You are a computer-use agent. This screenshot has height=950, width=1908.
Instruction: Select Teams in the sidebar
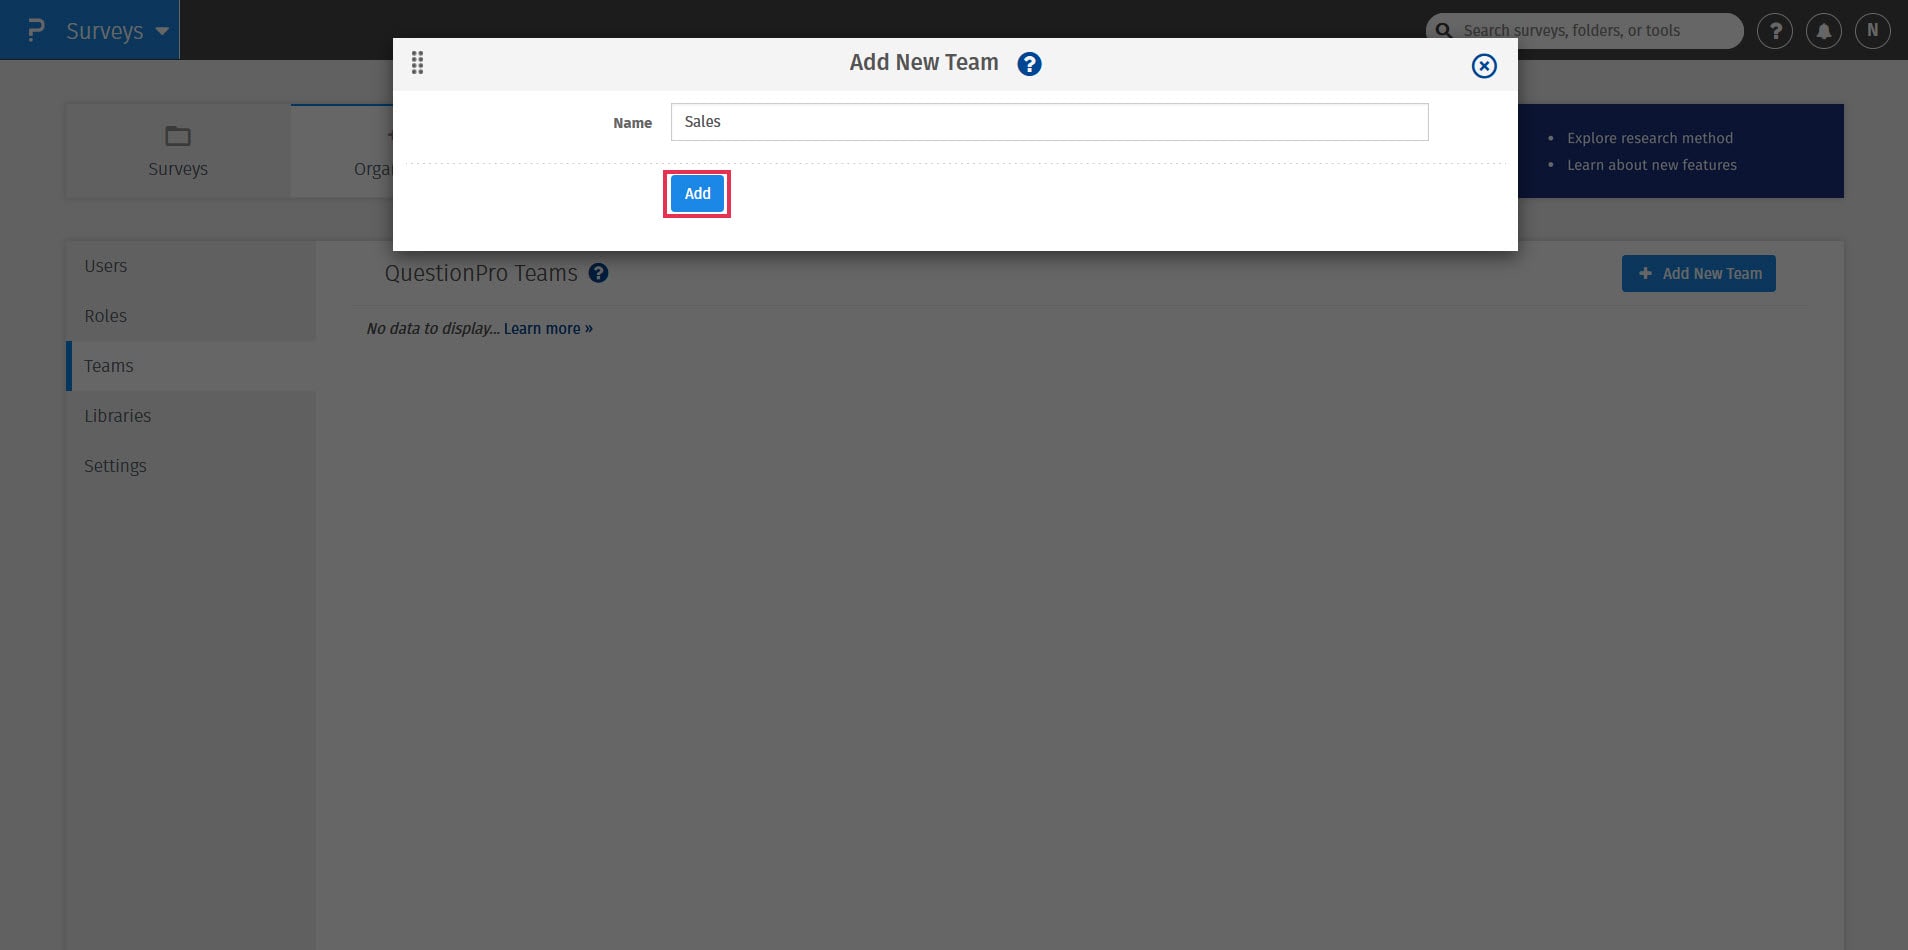click(109, 366)
